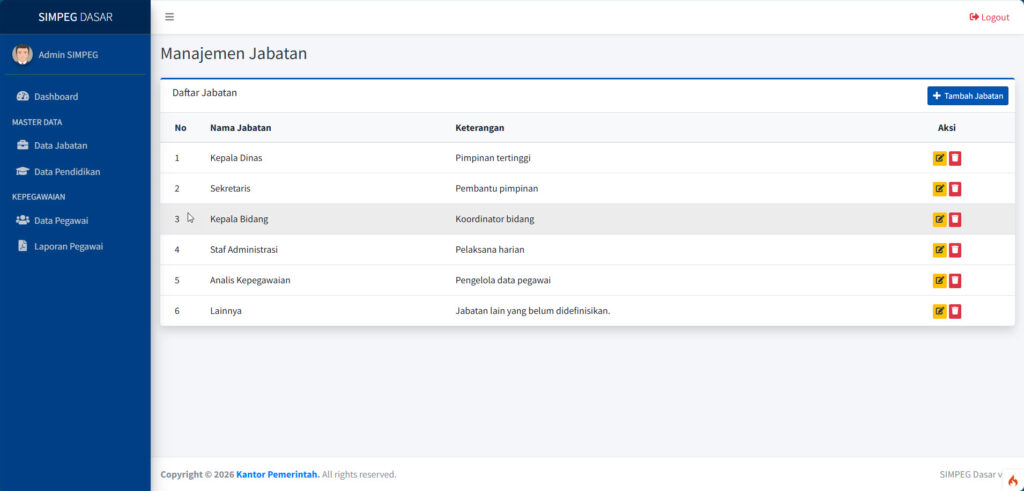Click the Kantor Pemerintah footer link
The image size is (1024, 491).
(277, 475)
